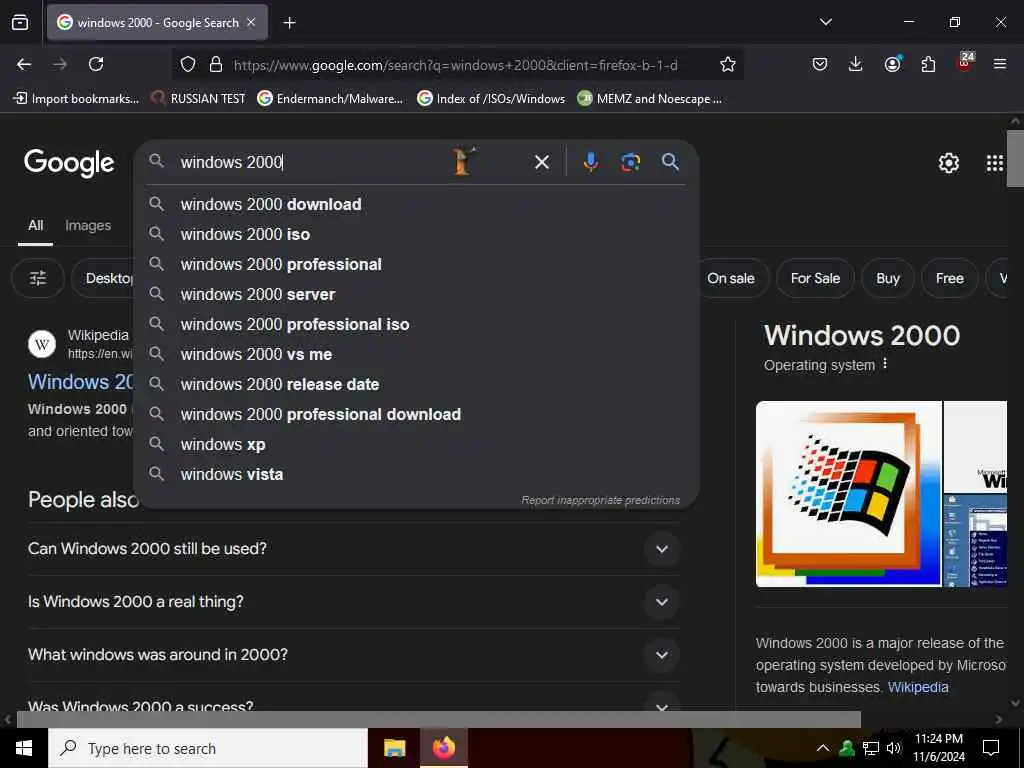
Task: Open the list all tabs dropdown arrow
Action: [x=825, y=22]
